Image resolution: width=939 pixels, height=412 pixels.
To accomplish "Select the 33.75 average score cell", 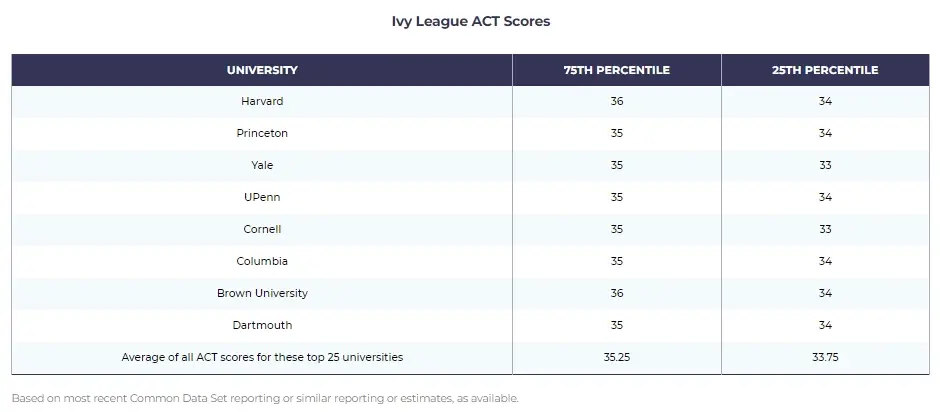I will (824, 358).
